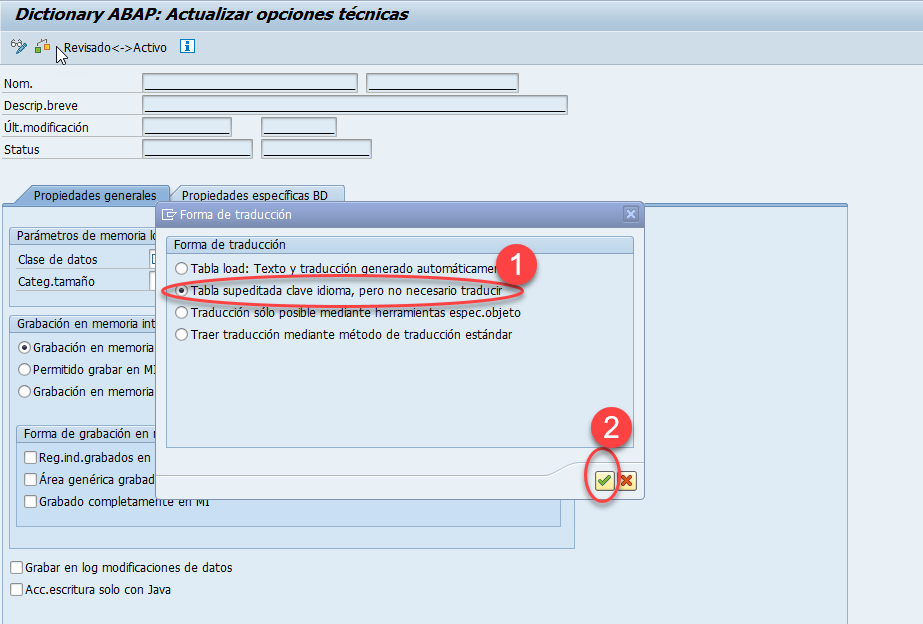This screenshot has width=923, height=624.
Task: Click the second Últ.modificación field
Action: [299, 127]
